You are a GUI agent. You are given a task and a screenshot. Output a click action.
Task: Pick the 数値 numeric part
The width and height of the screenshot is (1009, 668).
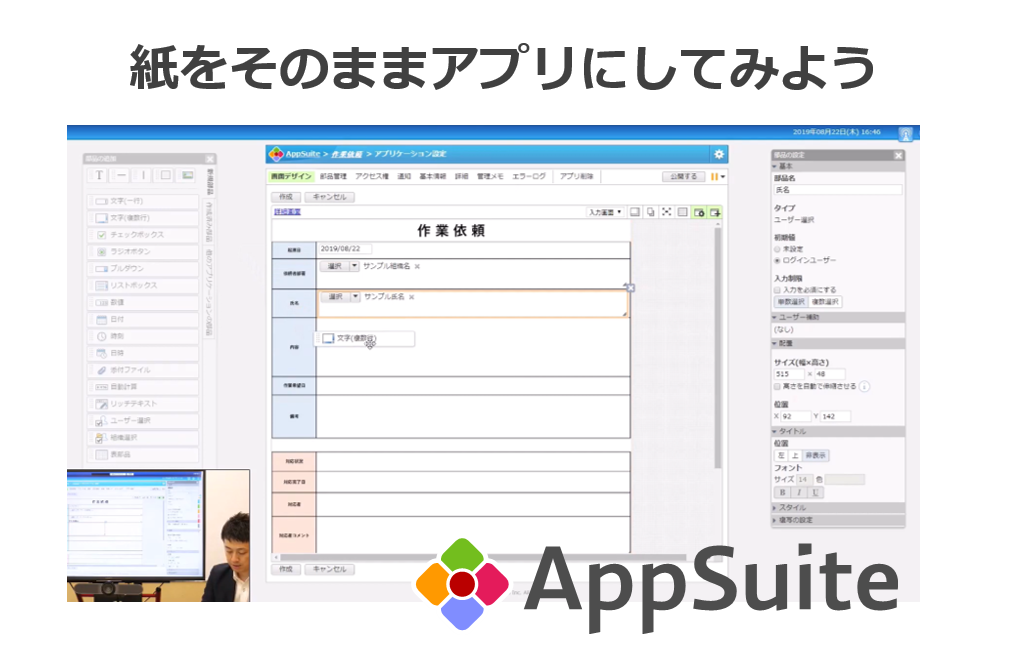click(x=143, y=302)
